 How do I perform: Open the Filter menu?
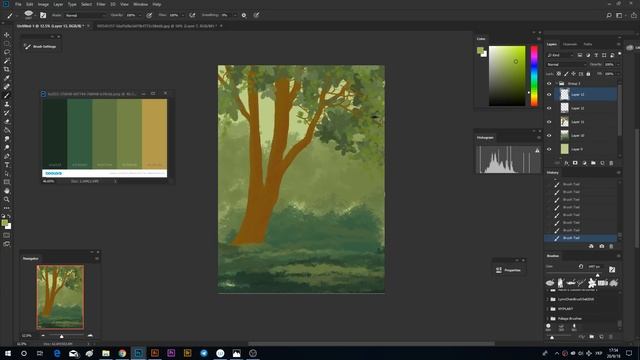pyautogui.click(x=101, y=4)
